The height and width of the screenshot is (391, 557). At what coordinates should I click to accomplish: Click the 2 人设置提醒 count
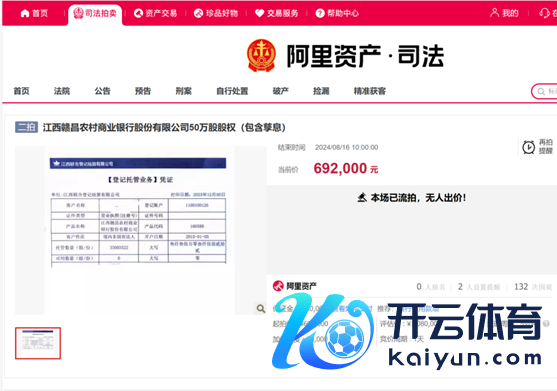tap(479, 287)
